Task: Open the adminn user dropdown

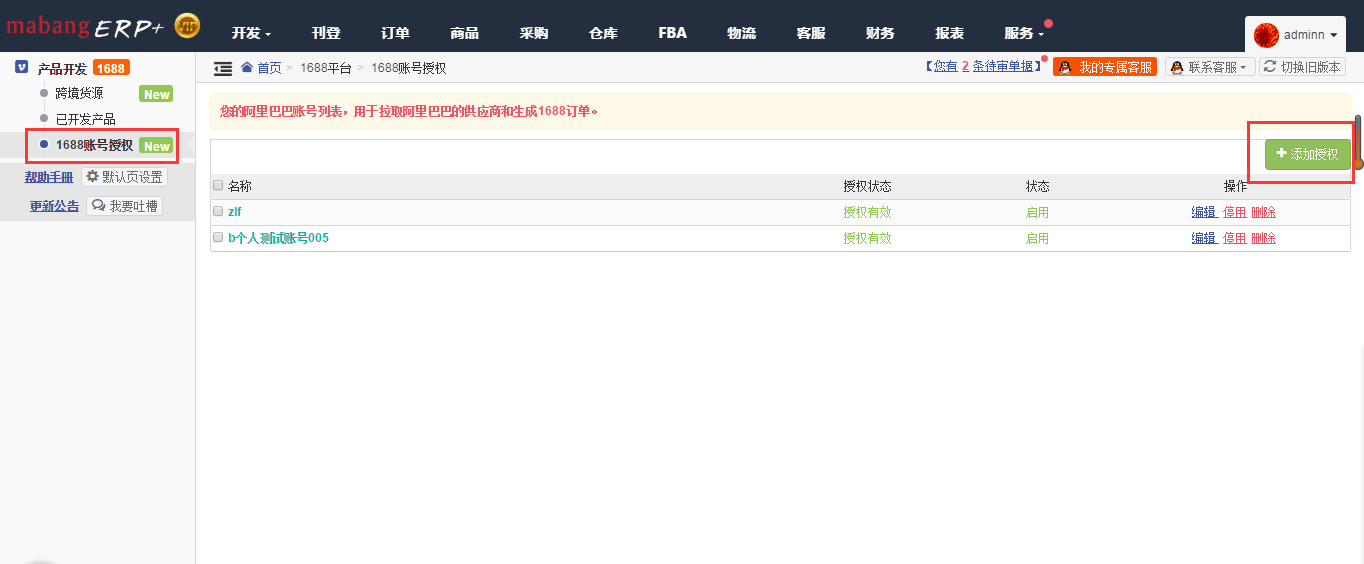Action: pos(1295,35)
